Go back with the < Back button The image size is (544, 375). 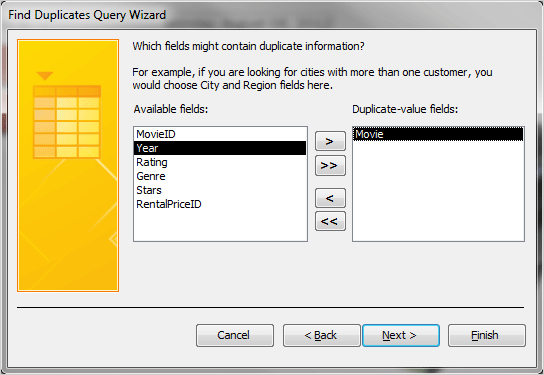pos(321,335)
